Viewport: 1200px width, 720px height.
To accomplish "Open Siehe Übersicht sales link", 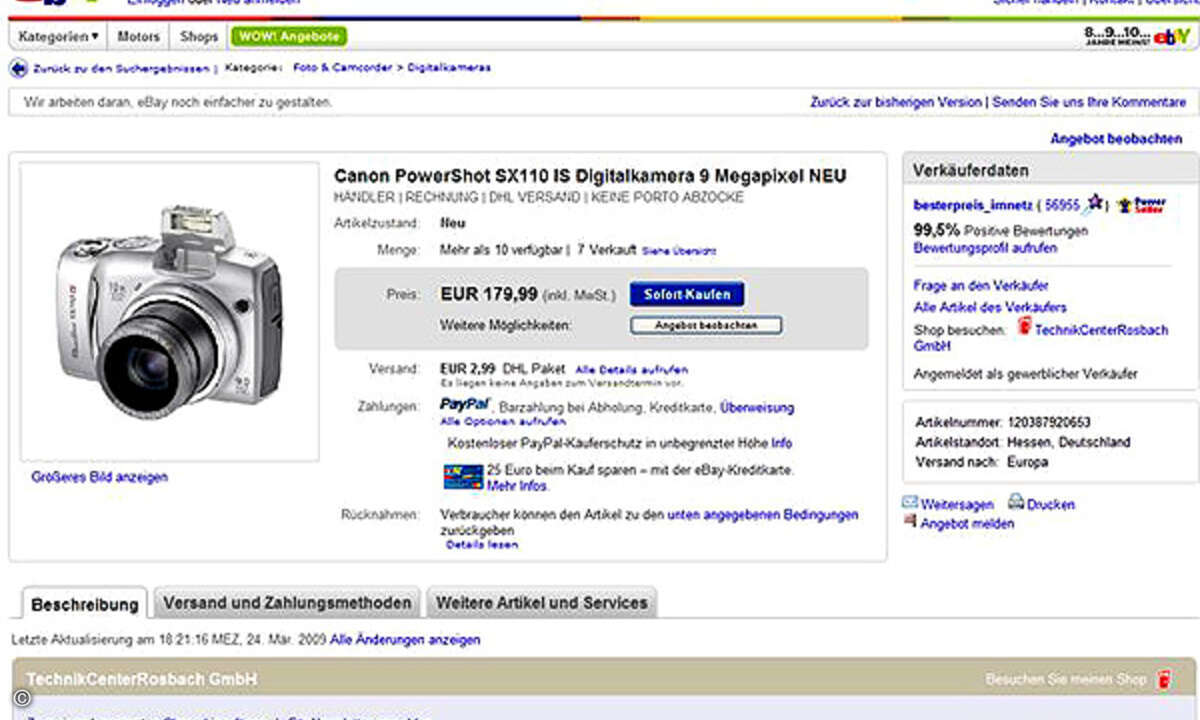I will (x=679, y=251).
